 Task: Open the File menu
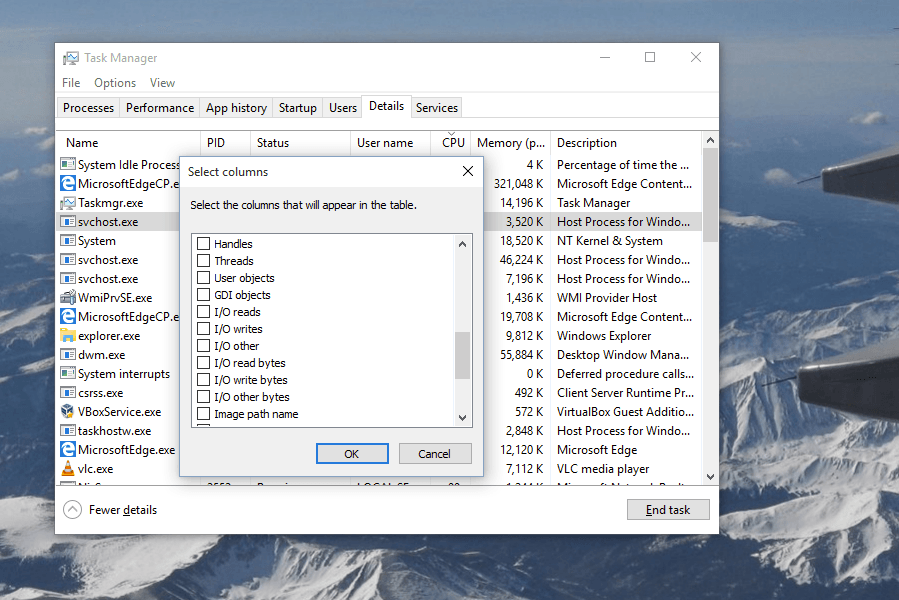pos(71,83)
